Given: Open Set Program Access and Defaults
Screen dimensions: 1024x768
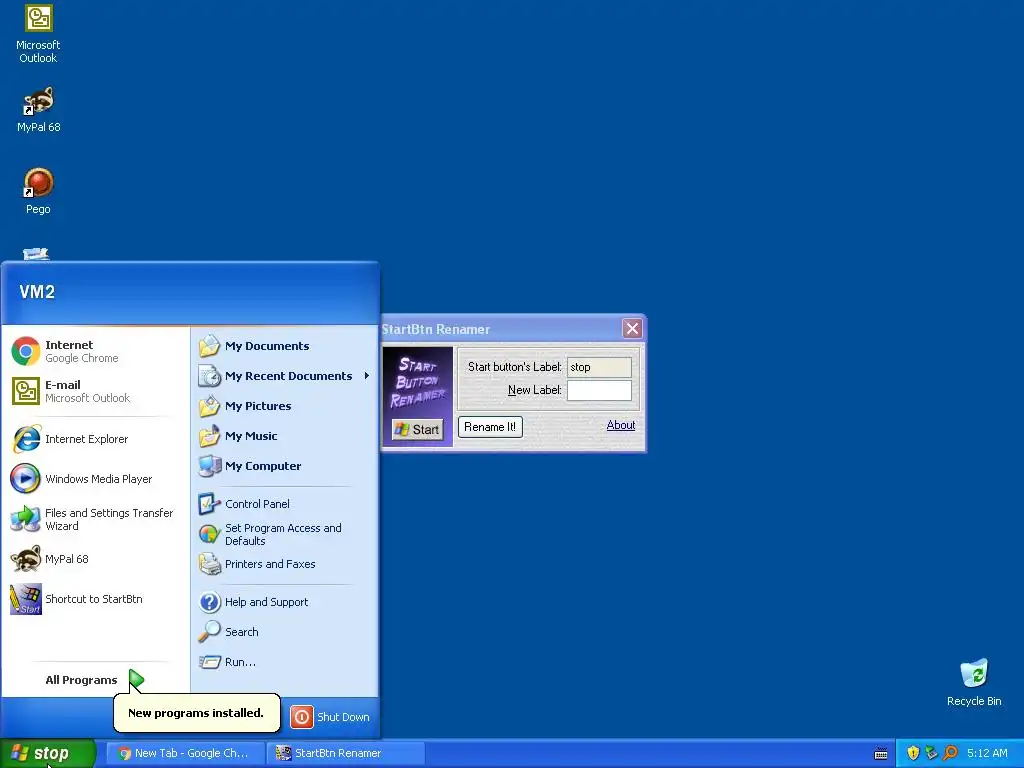Looking at the screenshot, I should click(284, 534).
